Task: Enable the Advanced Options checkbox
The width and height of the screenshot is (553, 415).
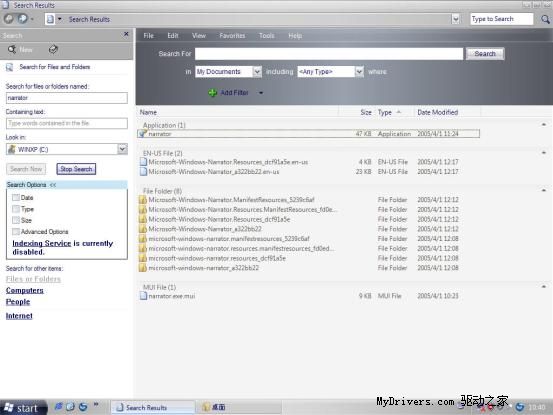Action: point(16,232)
